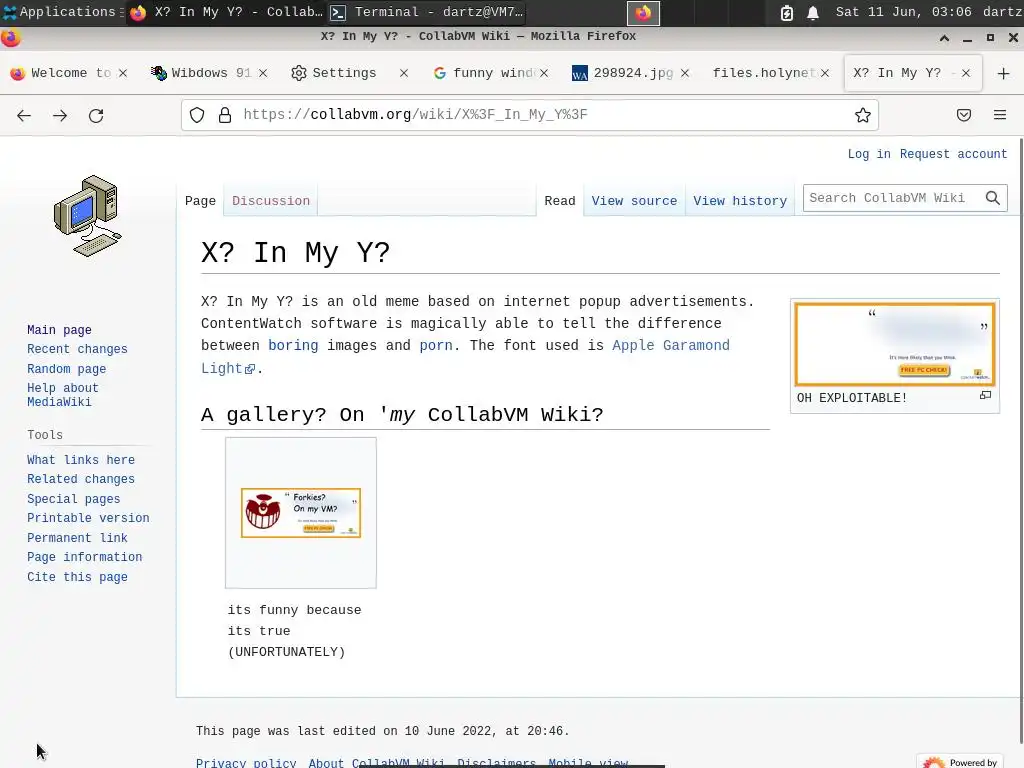Go forward using the browser forward arrow
This screenshot has height=768, width=1024.
click(x=60, y=116)
